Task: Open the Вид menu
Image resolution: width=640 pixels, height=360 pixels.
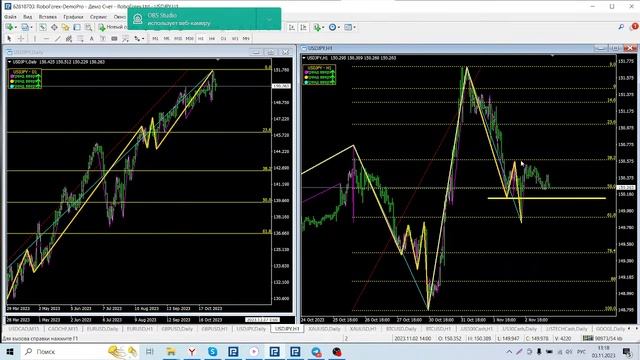Action: pos(27,17)
